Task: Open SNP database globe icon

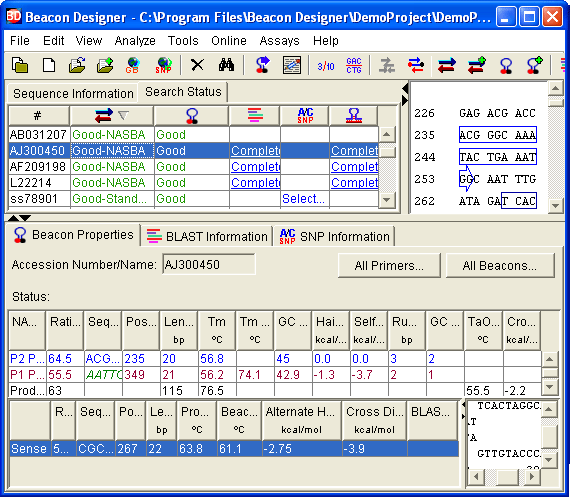Action: point(164,66)
